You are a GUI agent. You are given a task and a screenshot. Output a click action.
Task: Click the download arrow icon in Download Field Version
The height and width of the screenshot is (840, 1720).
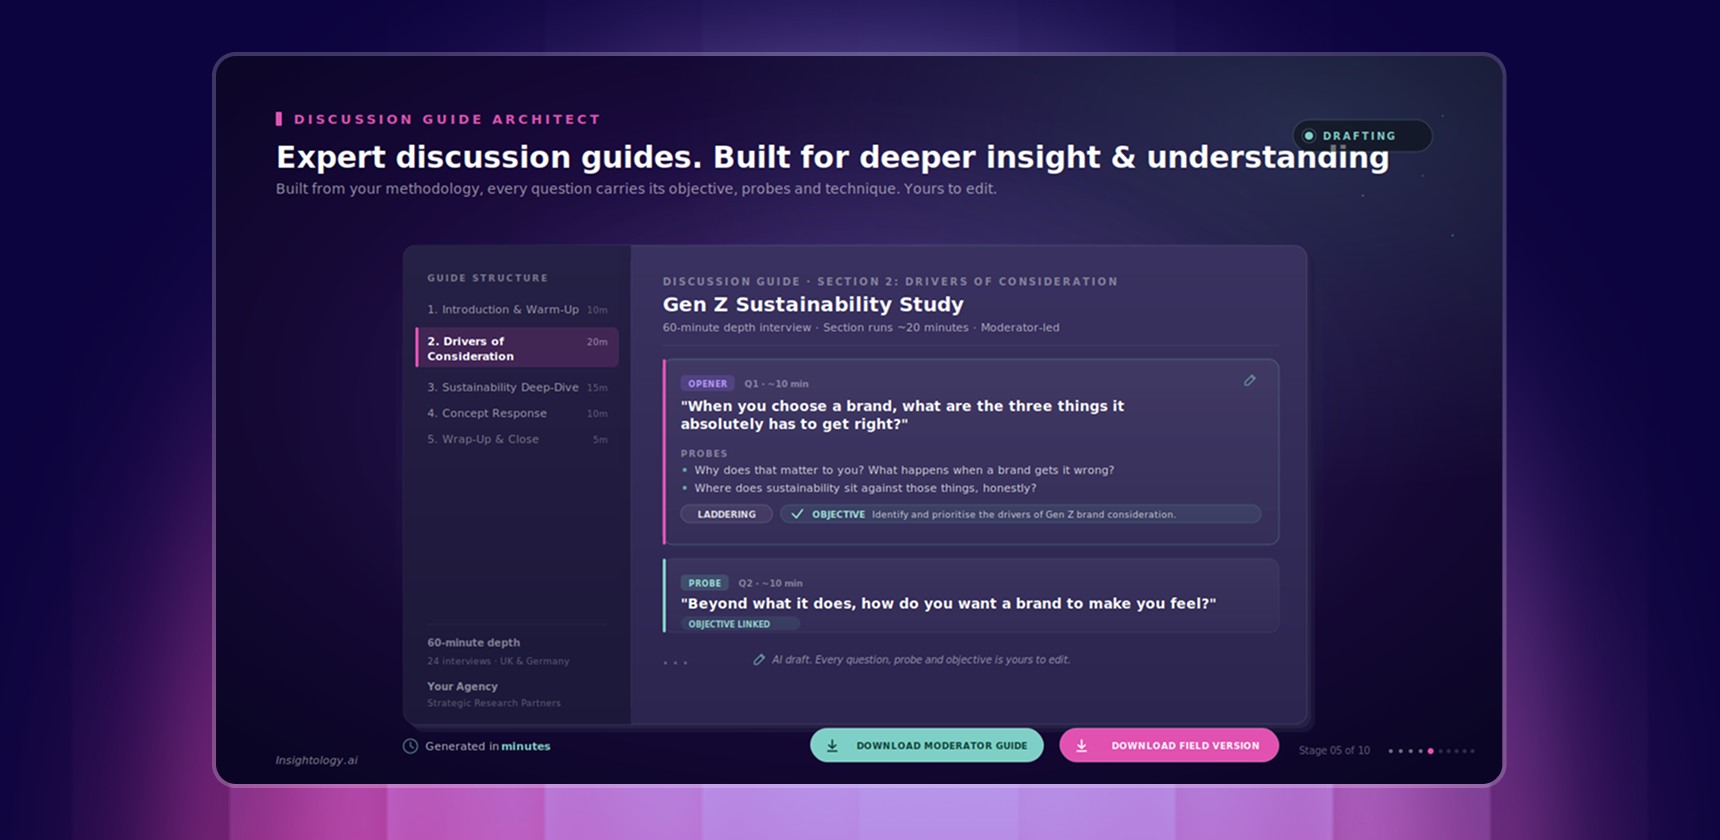pyautogui.click(x=1081, y=746)
